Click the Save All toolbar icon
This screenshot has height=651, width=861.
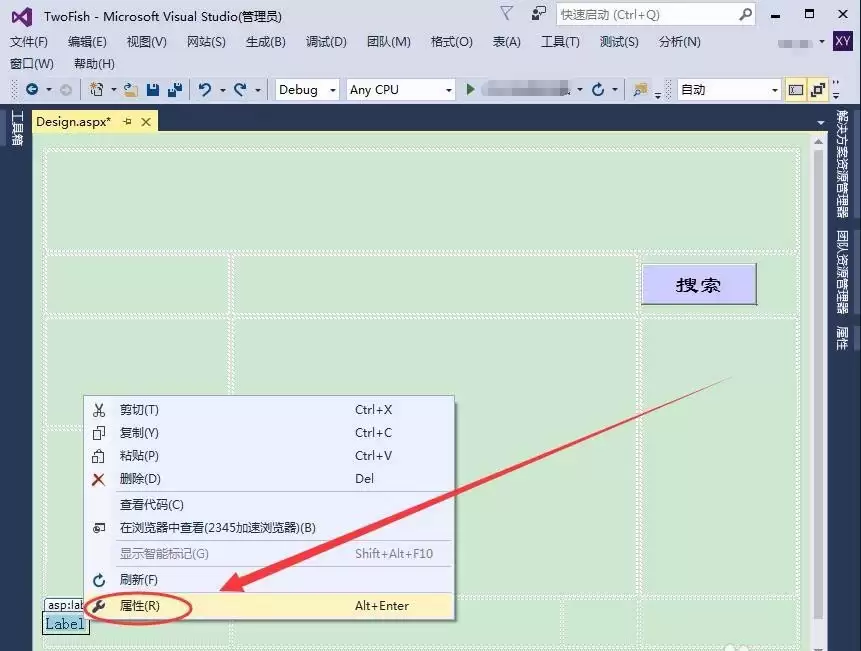click(173, 89)
